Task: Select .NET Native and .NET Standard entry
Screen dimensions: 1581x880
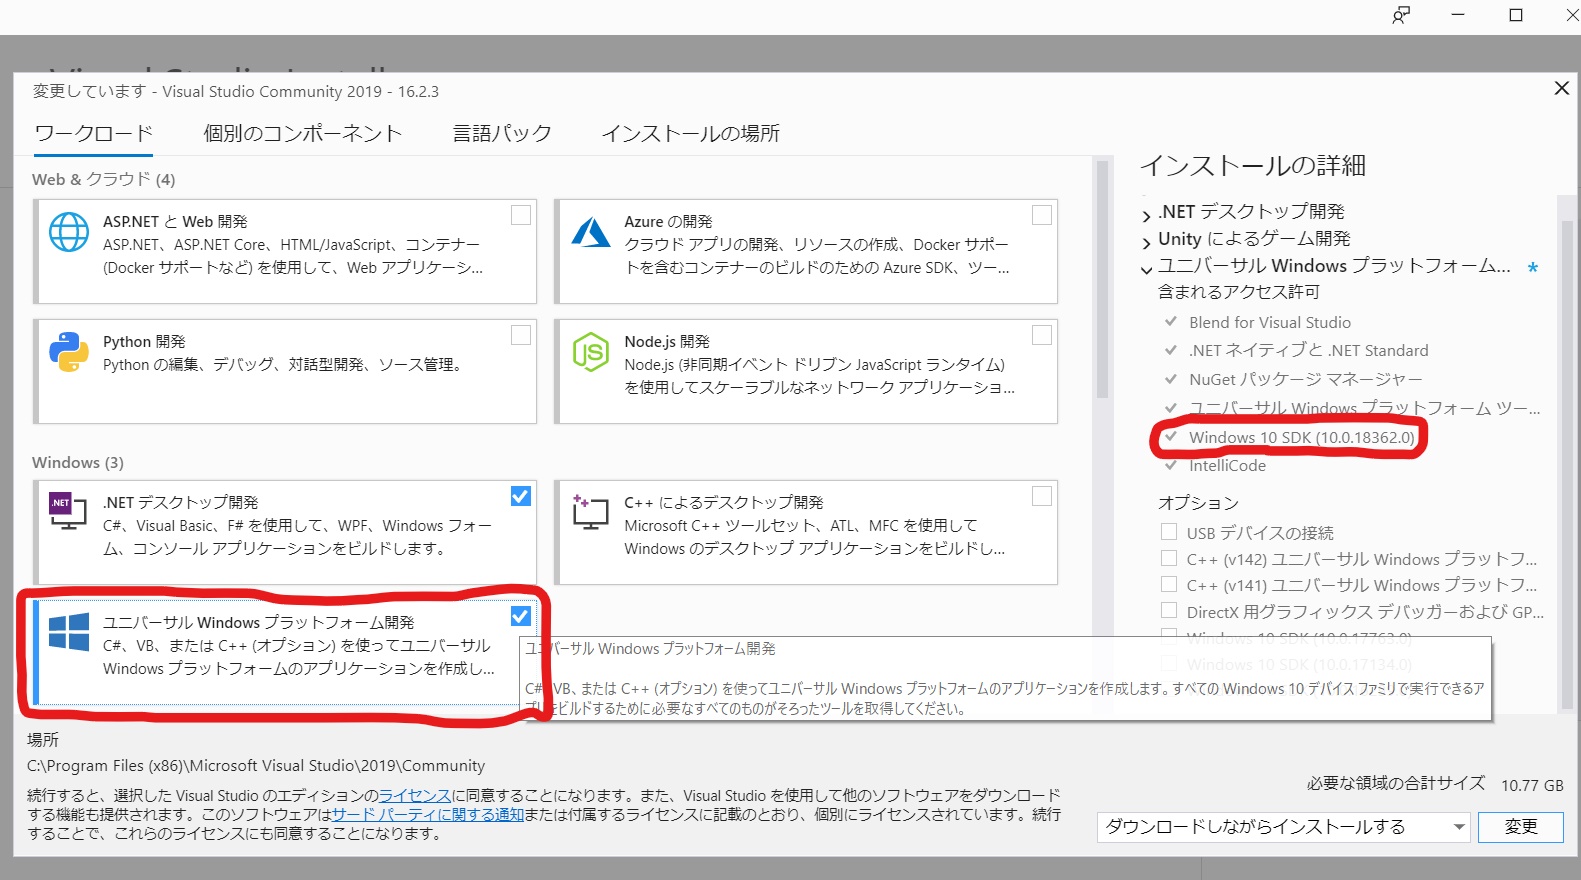Action: [1308, 350]
